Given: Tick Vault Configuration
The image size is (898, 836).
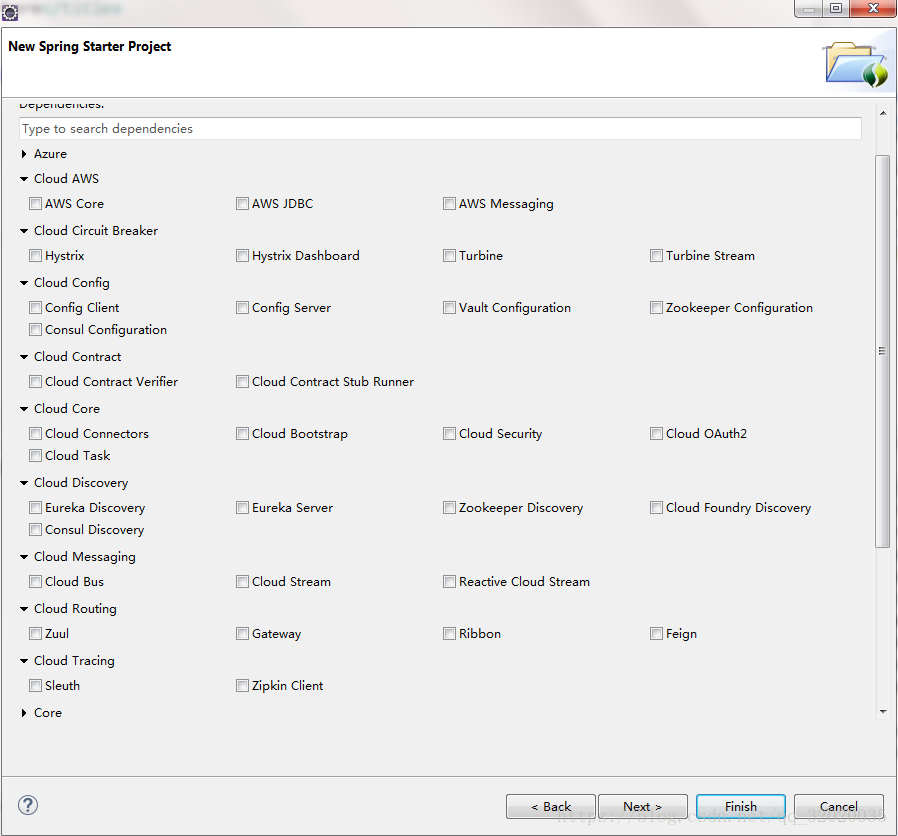Looking at the screenshot, I should (449, 307).
